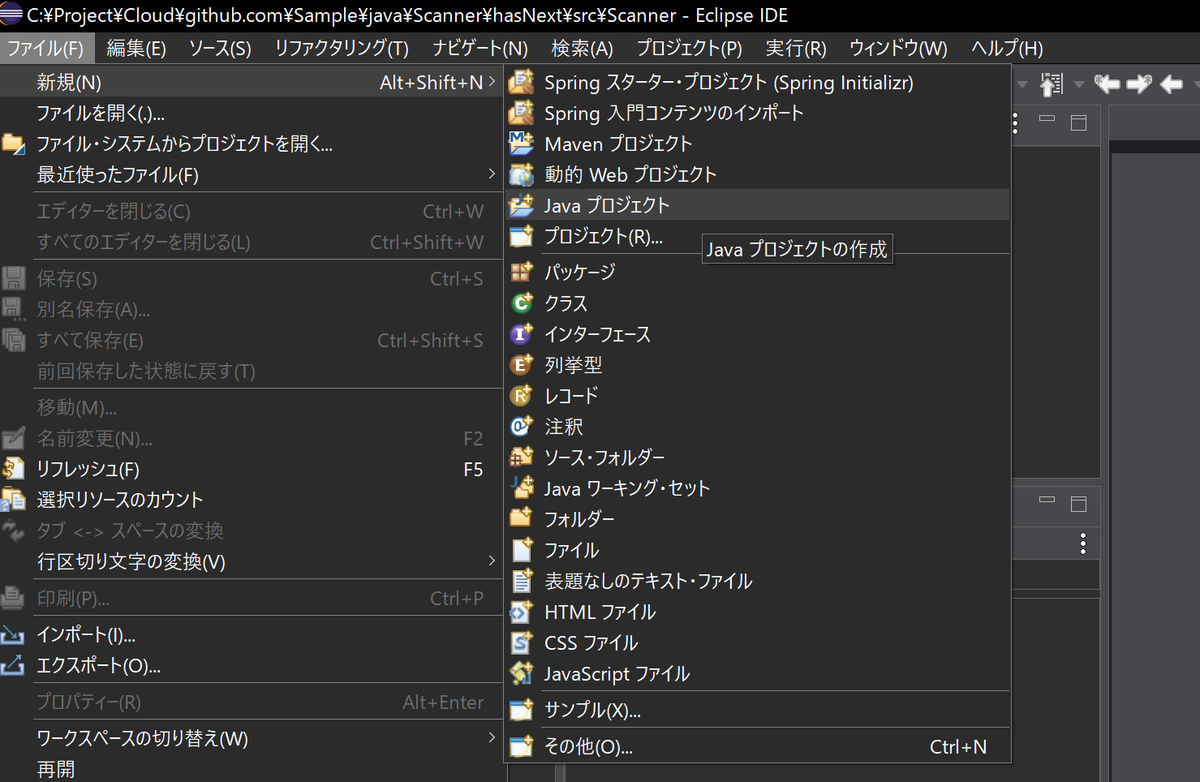The height and width of the screenshot is (782, 1200).
Task: Click previous annotation toolbar icon
Action: coord(1051,84)
